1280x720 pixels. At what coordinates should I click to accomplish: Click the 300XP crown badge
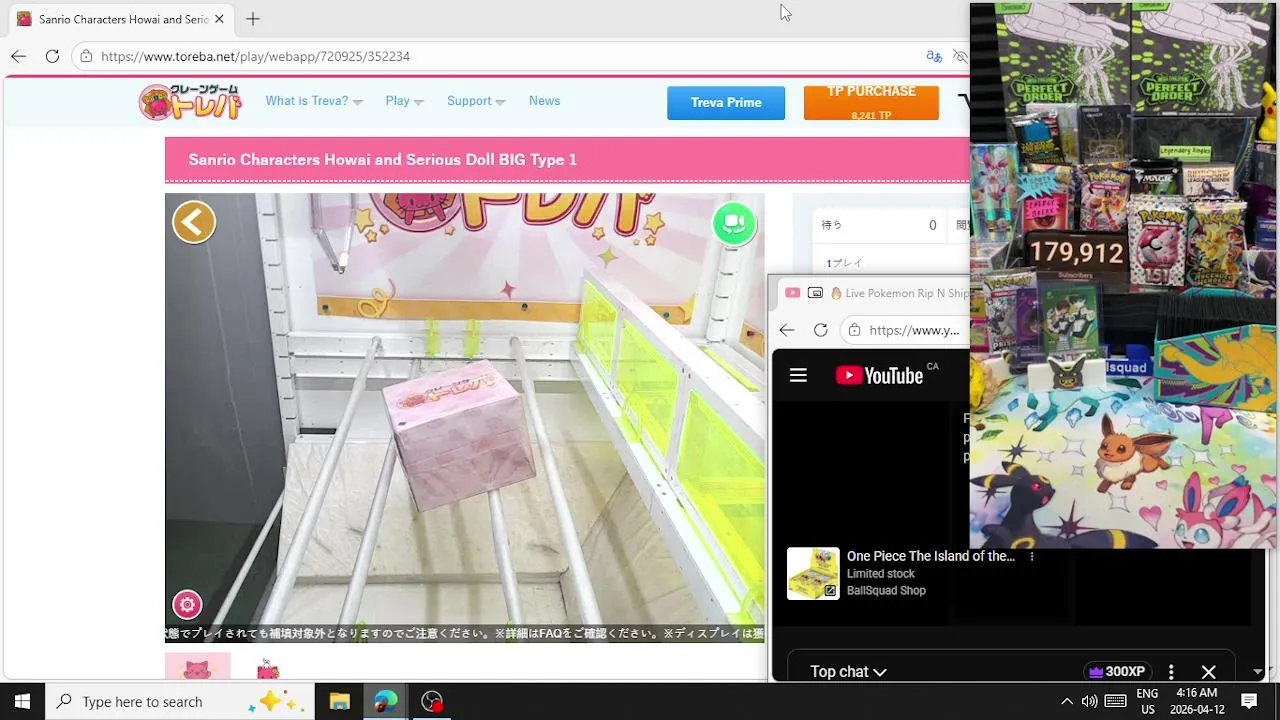(x=1117, y=672)
